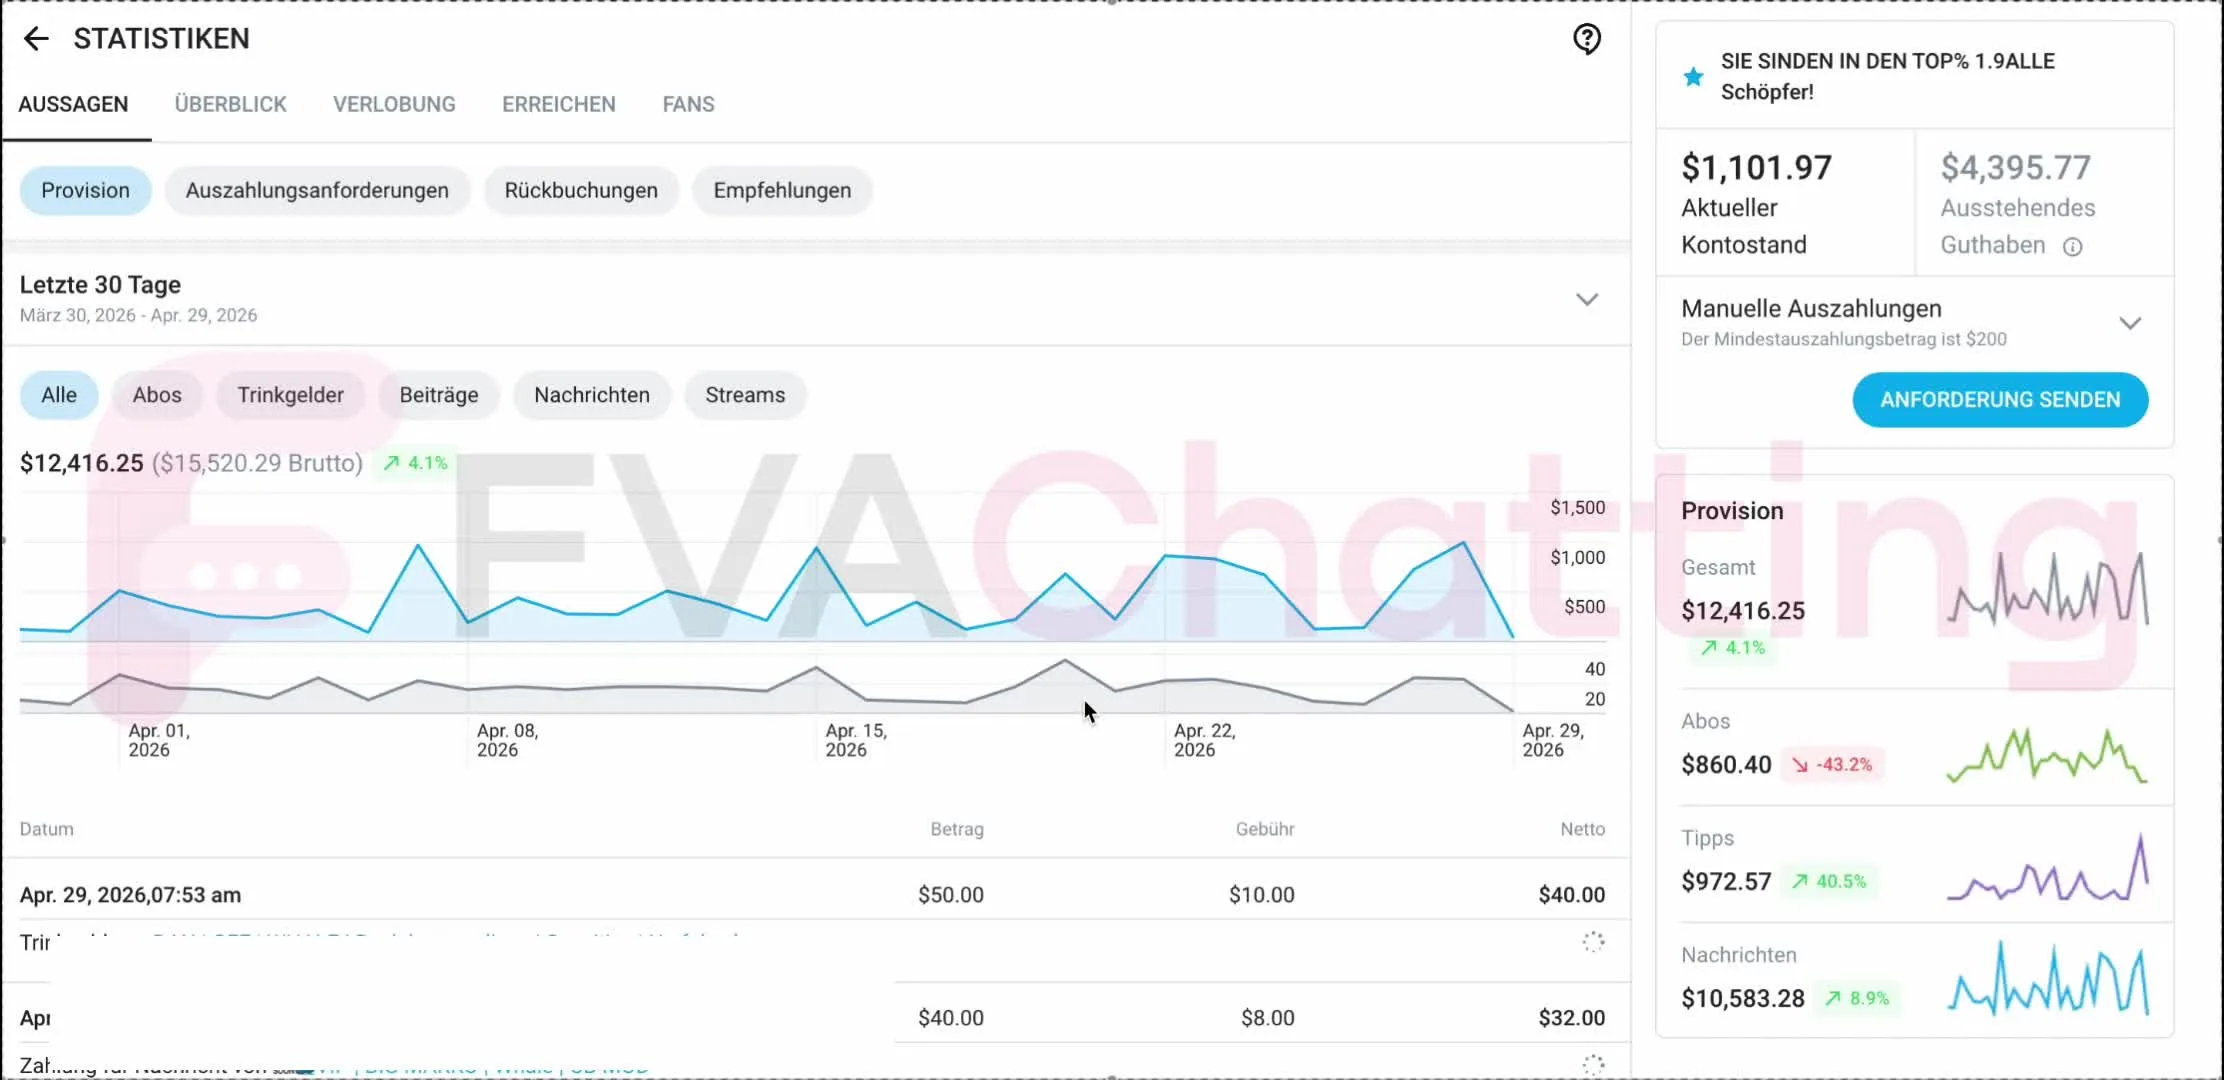
Task: Select the Auszahlungsanforderungen chip
Action: (x=317, y=190)
